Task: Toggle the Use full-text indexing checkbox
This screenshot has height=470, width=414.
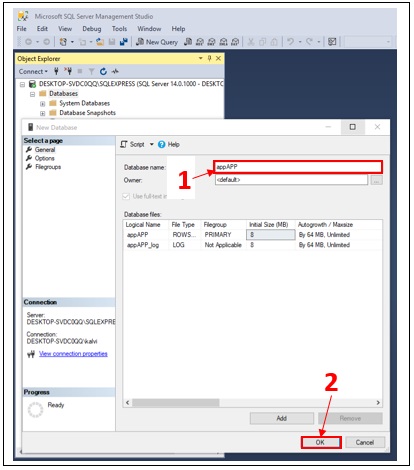Action: [x=126, y=196]
